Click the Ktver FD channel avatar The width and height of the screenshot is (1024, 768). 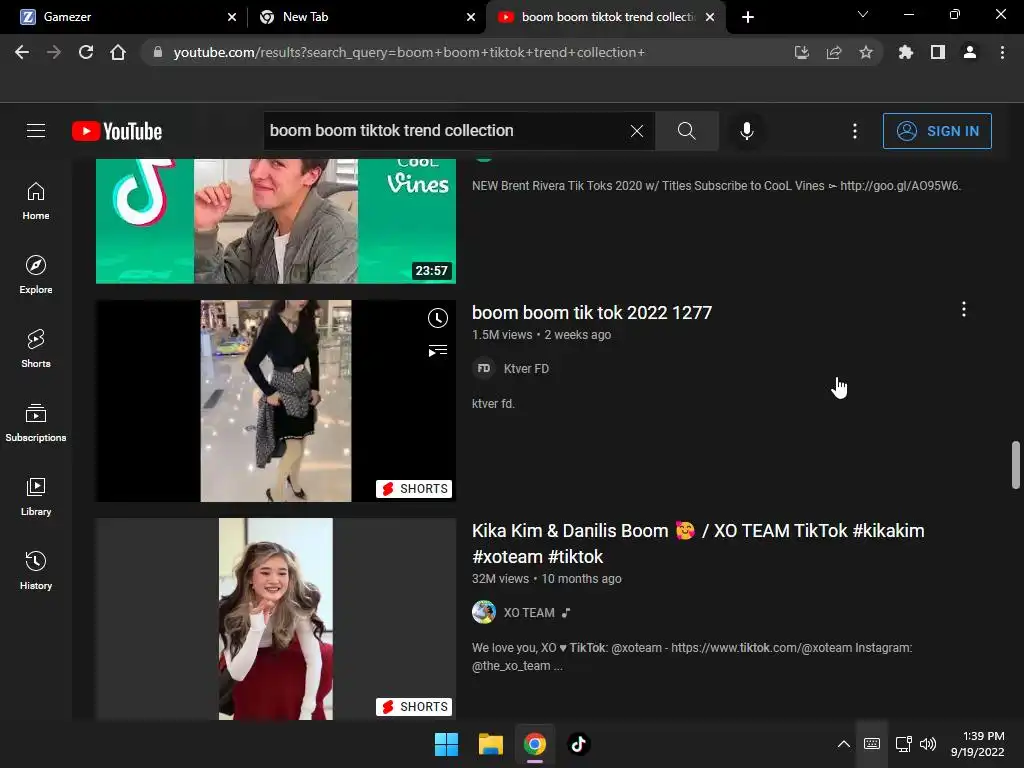(x=483, y=368)
